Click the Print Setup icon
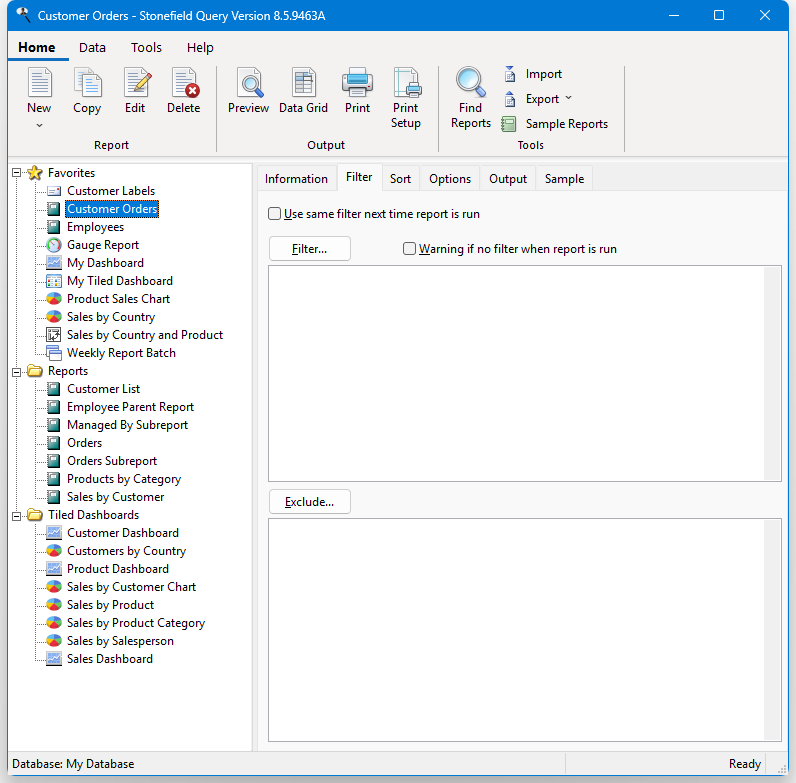This screenshot has height=783, width=796. coord(406,85)
